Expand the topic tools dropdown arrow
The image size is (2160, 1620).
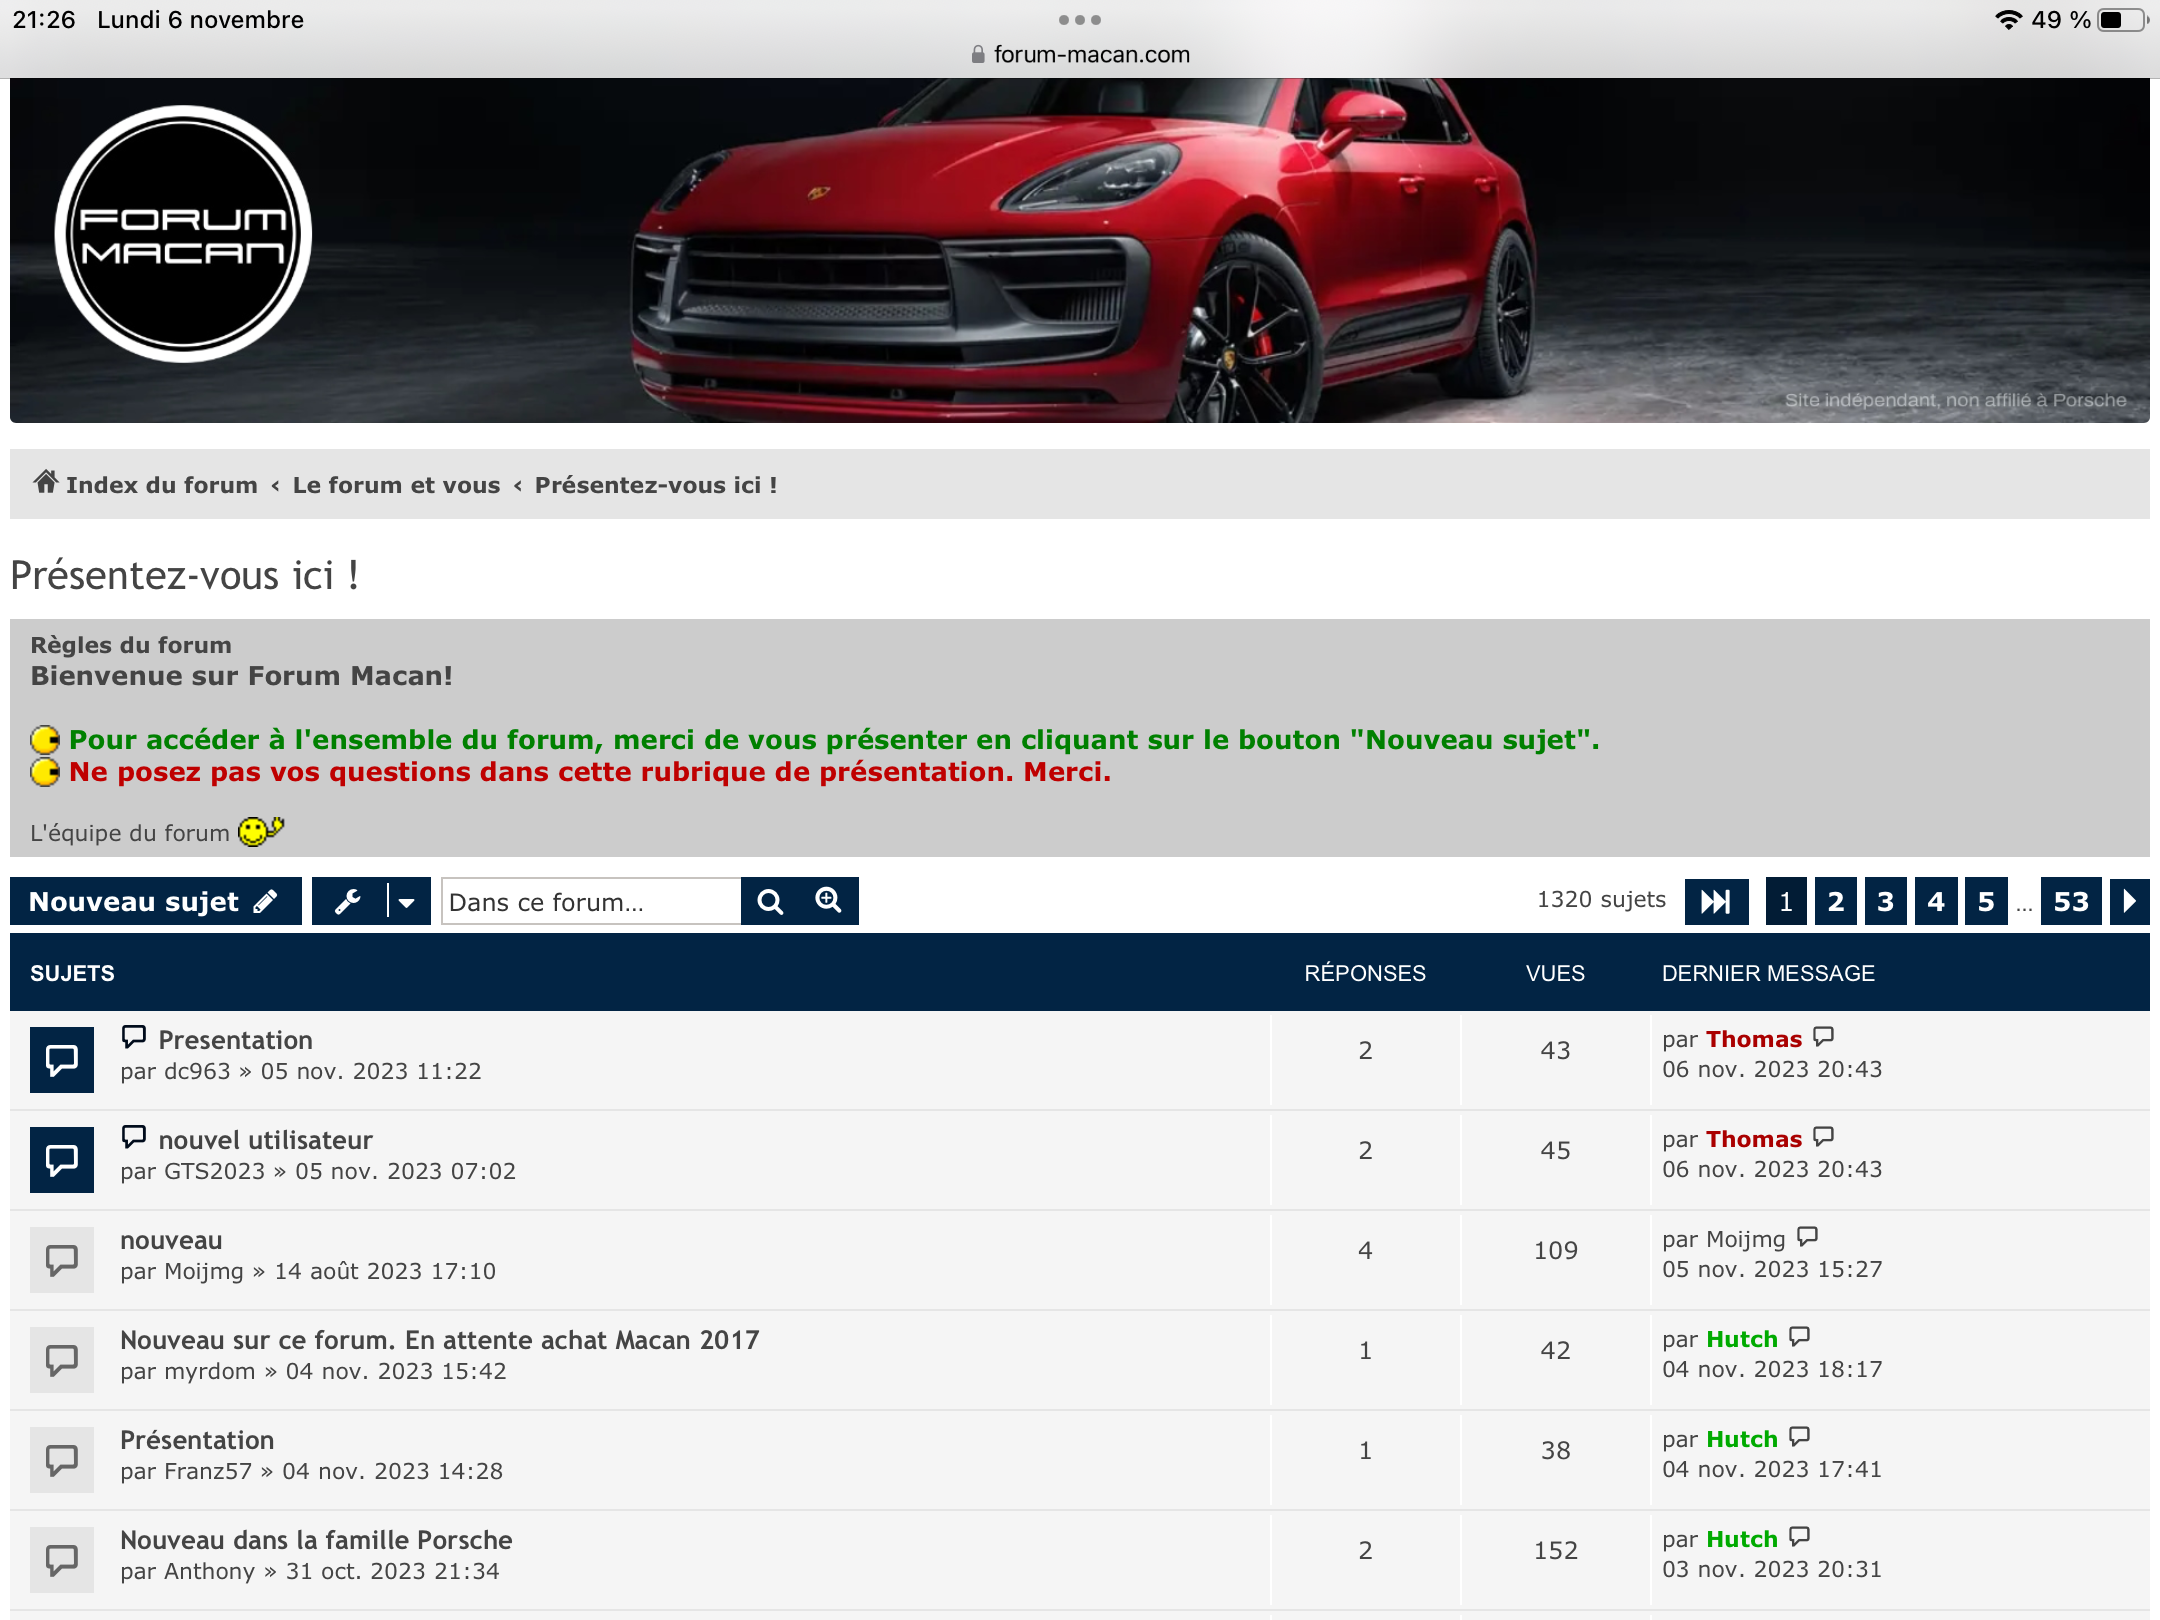tap(407, 902)
